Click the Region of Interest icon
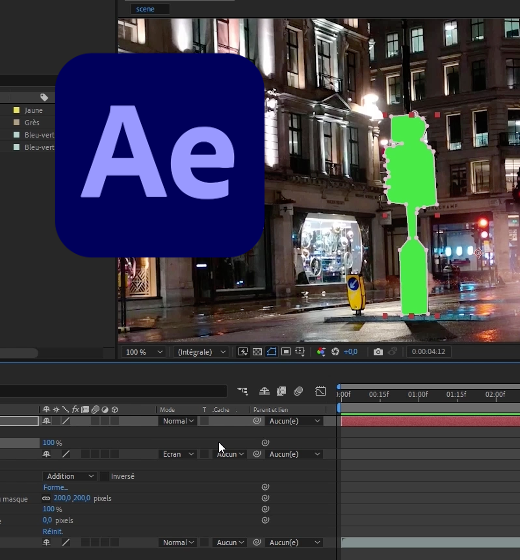Screen dimensions: 520x560 coord(286,352)
